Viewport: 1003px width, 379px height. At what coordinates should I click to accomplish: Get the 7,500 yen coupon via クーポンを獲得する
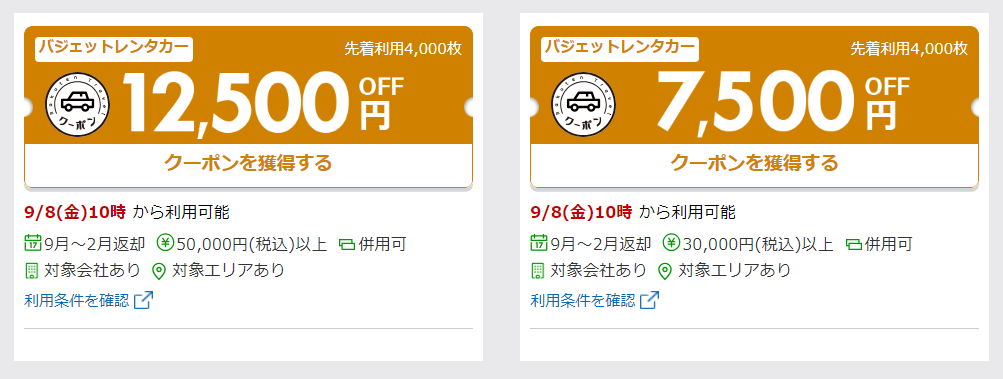(x=754, y=163)
